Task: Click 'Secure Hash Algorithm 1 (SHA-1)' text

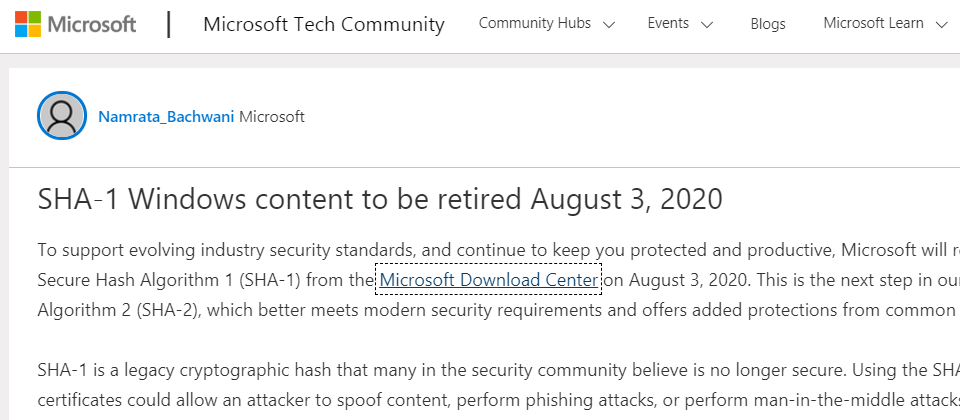Action: (169, 280)
